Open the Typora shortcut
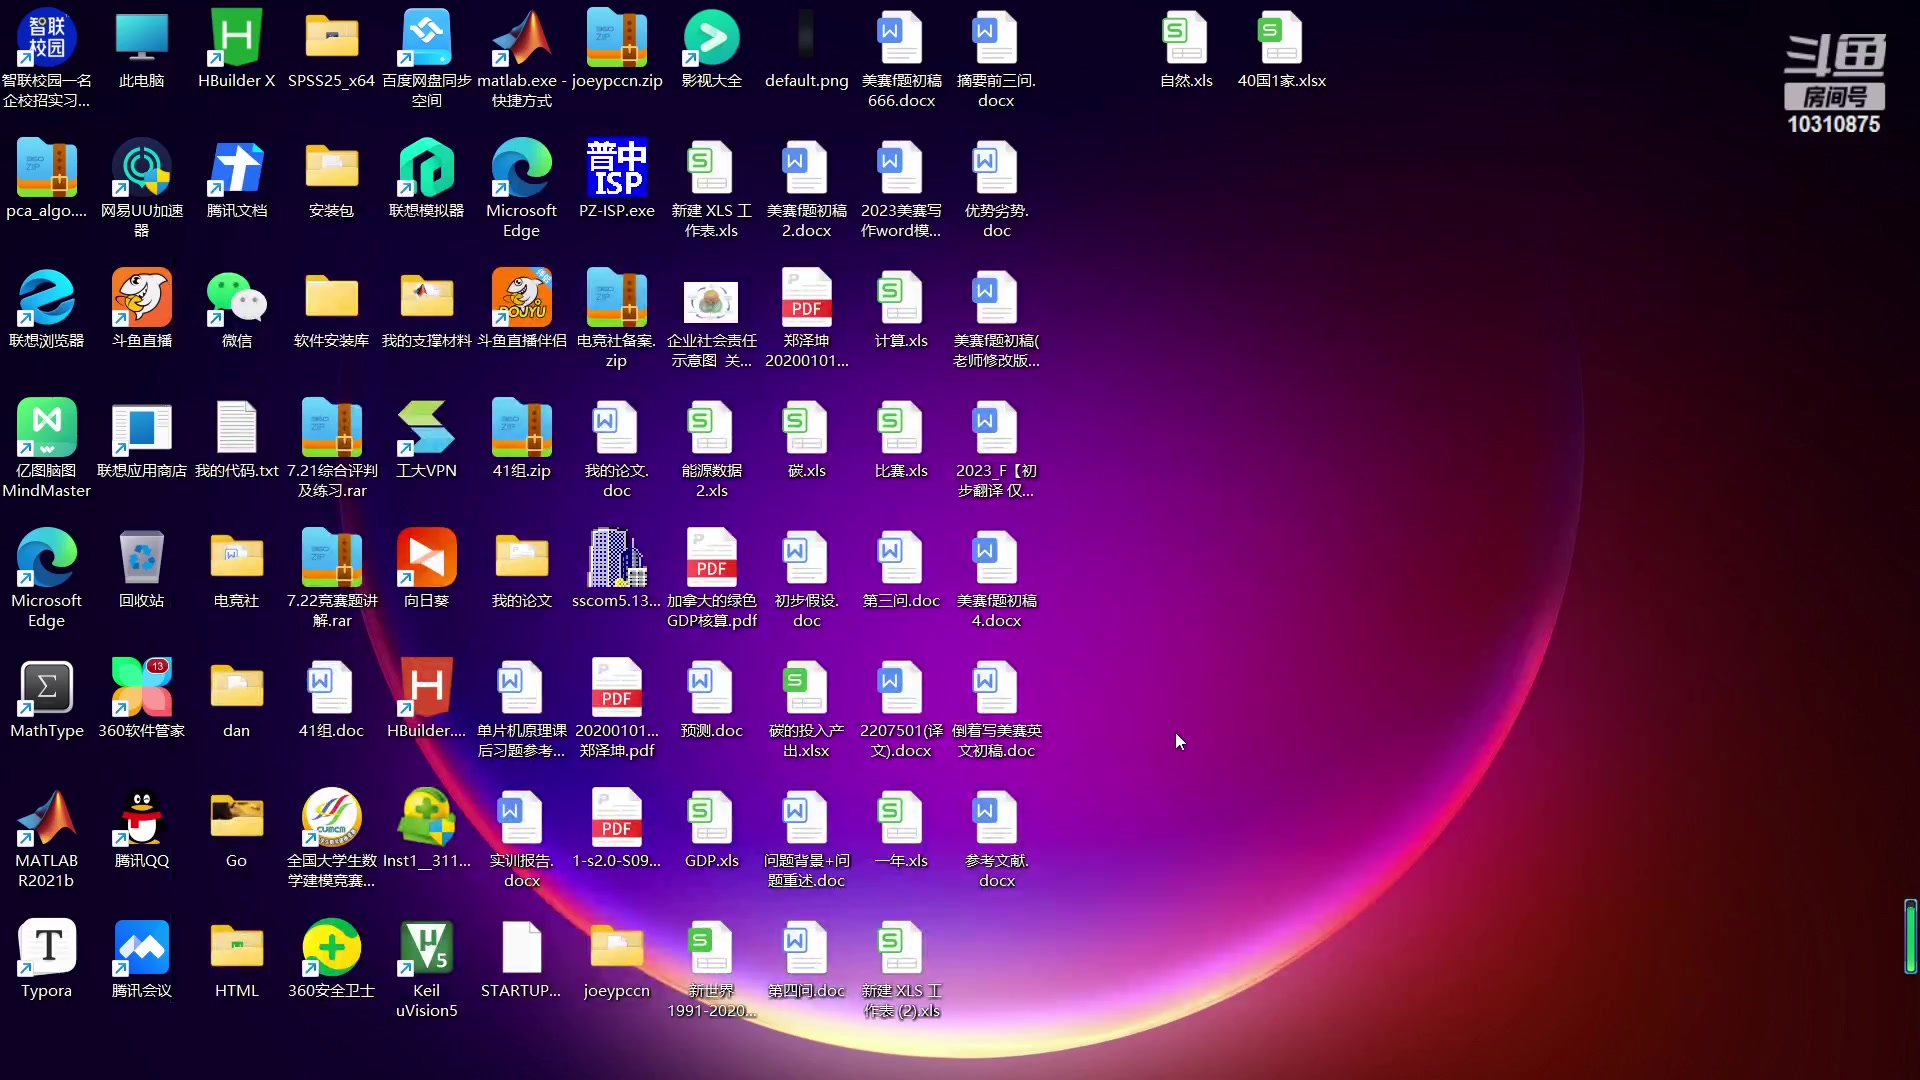1920x1080 pixels. pyautogui.click(x=46, y=958)
